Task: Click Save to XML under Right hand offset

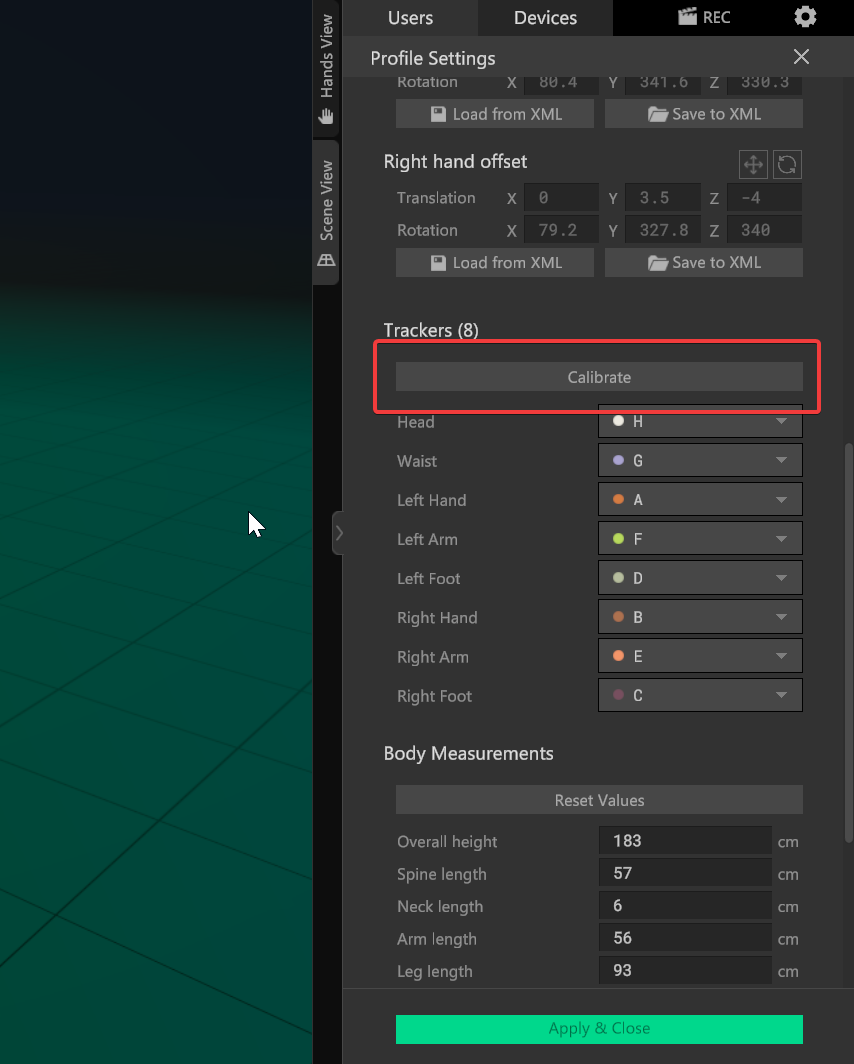Action: pos(704,263)
